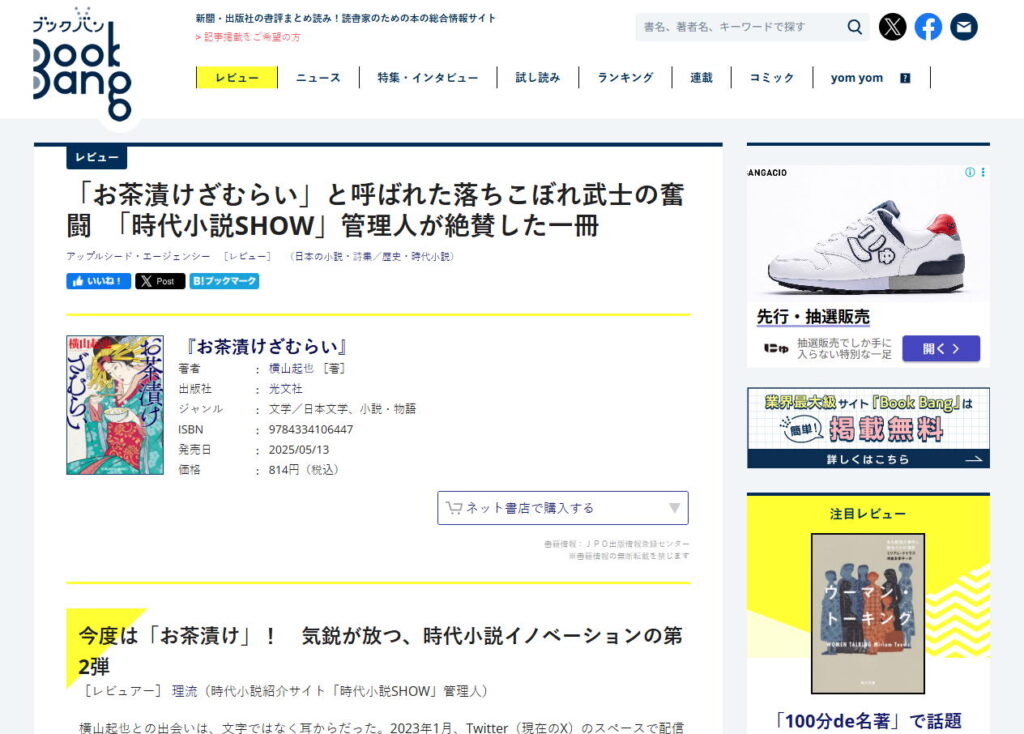Click アップルシード・エージェンシー link
1024x734 pixels.
pyautogui.click(x=138, y=257)
